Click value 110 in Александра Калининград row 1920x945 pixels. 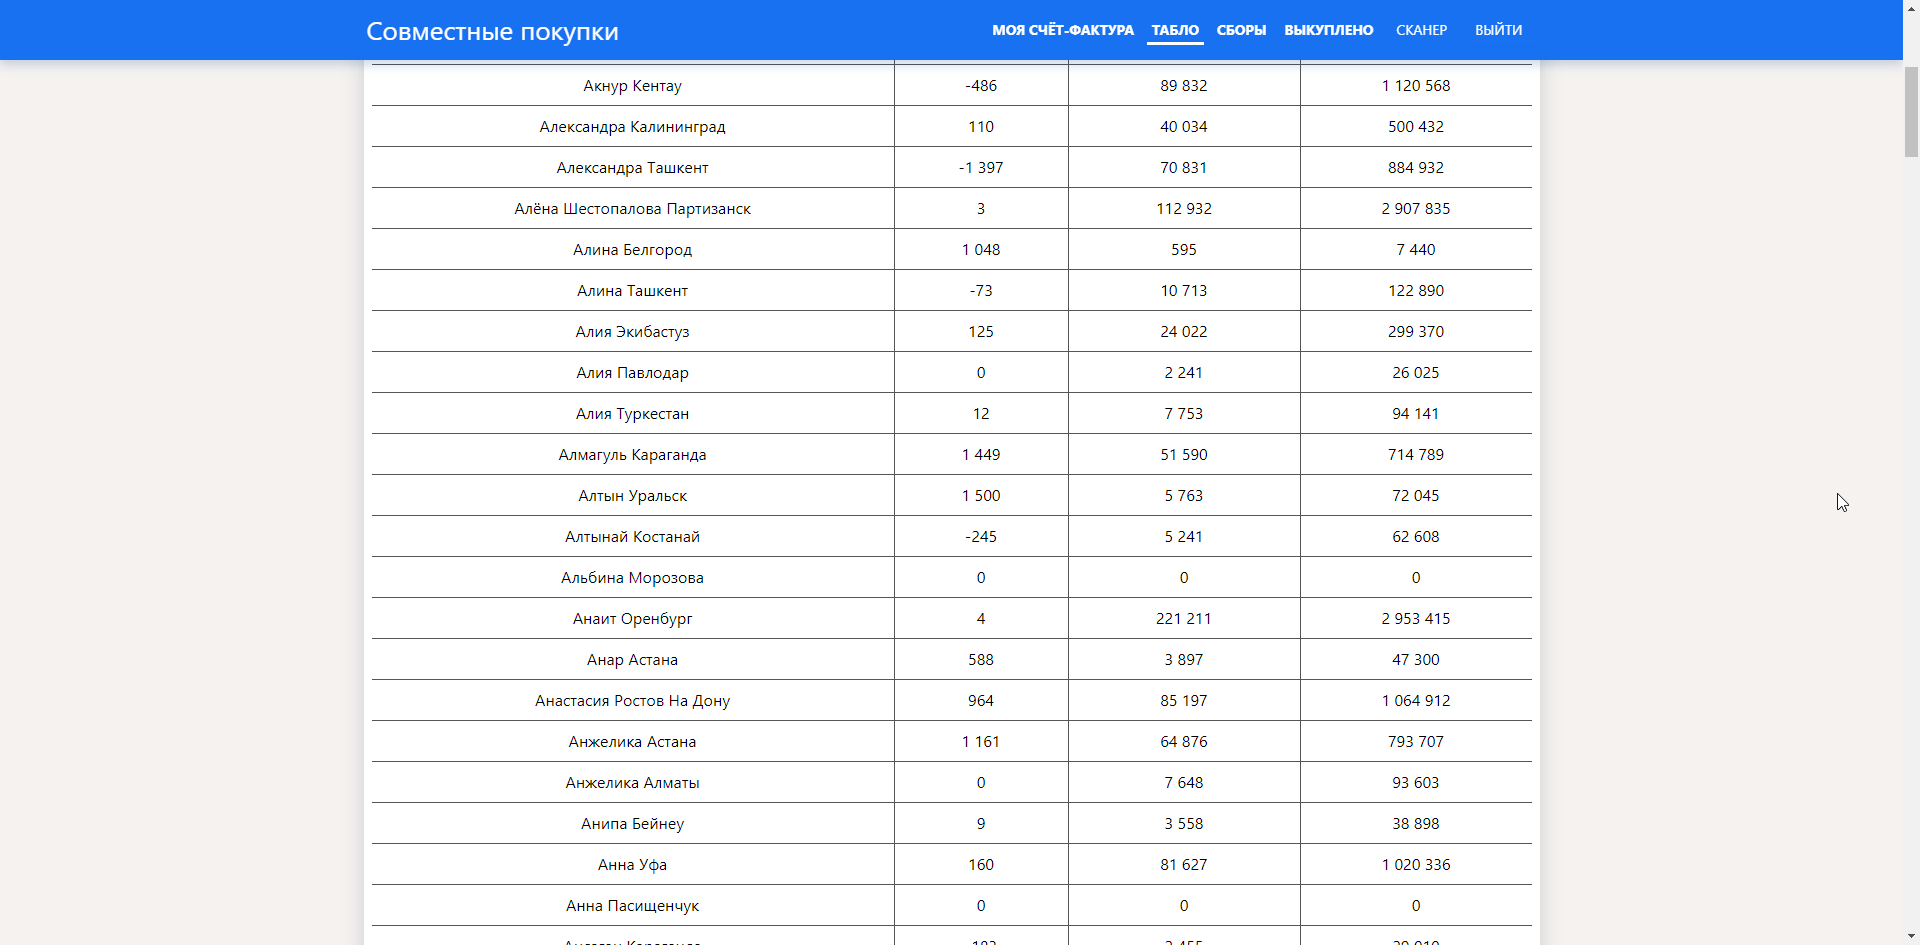click(x=981, y=127)
